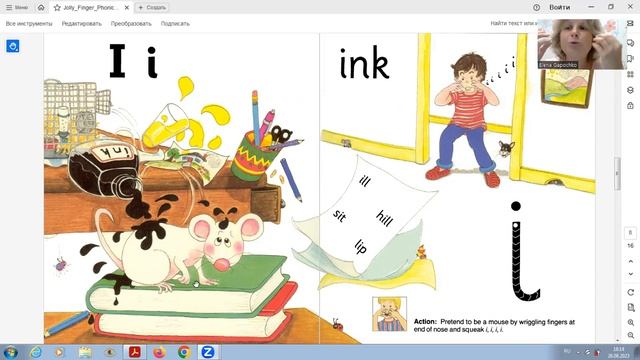The width and height of the screenshot is (640, 360).
Task: Close the Jolly_Finger_Phonics document tab
Action: pyautogui.click(x=127, y=7)
